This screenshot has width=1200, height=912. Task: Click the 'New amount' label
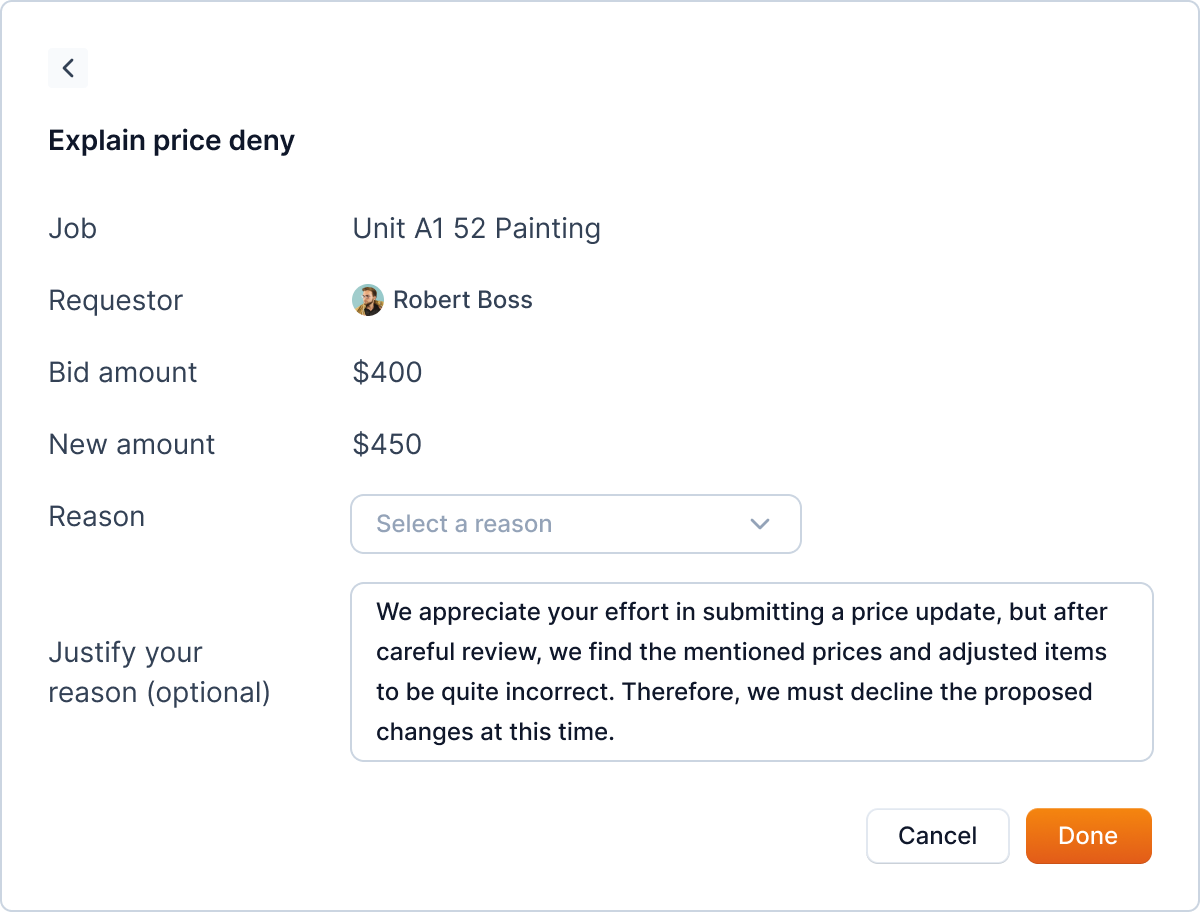click(x=131, y=445)
